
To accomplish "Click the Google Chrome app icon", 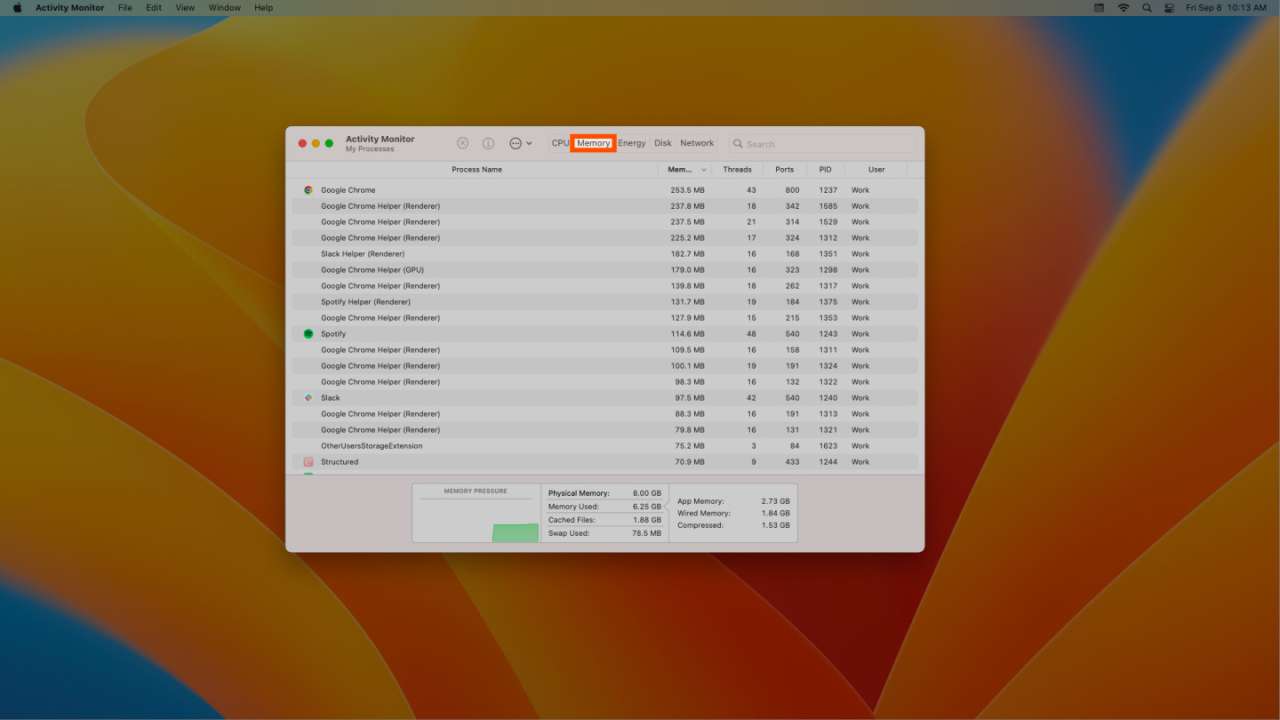I will point(308,189).
